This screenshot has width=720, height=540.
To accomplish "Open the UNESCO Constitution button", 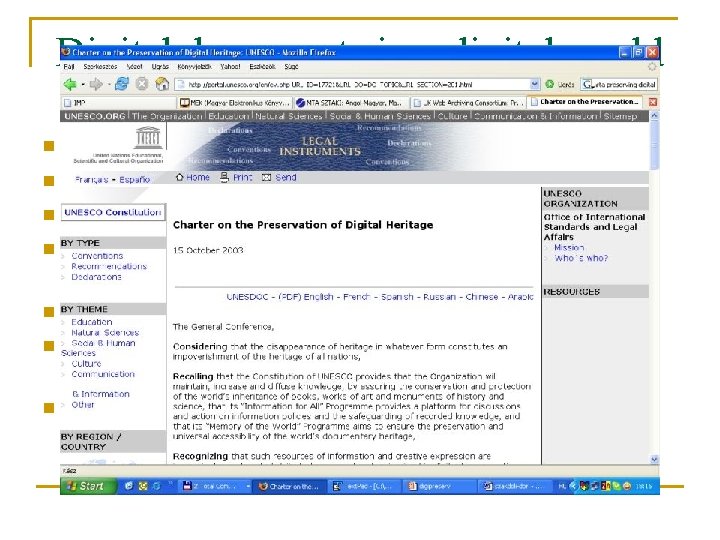I will (x=113, y=212).
